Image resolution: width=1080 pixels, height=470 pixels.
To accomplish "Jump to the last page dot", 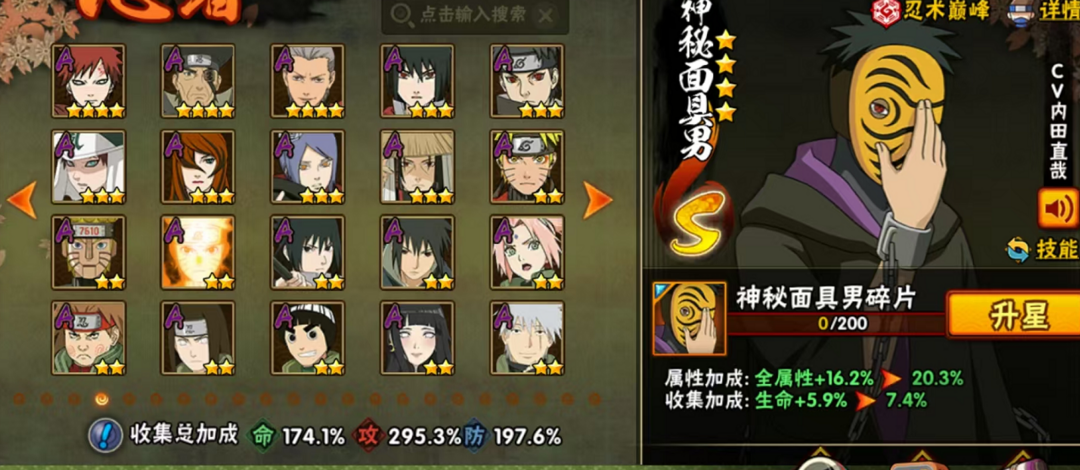I will click(x=594, y=398).
